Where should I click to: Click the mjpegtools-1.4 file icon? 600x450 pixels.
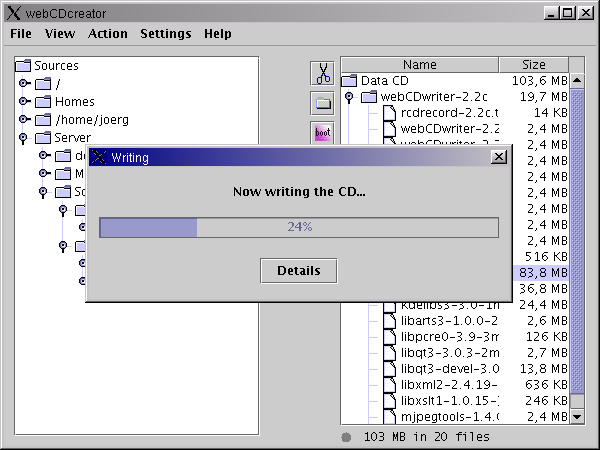point(389,417)
